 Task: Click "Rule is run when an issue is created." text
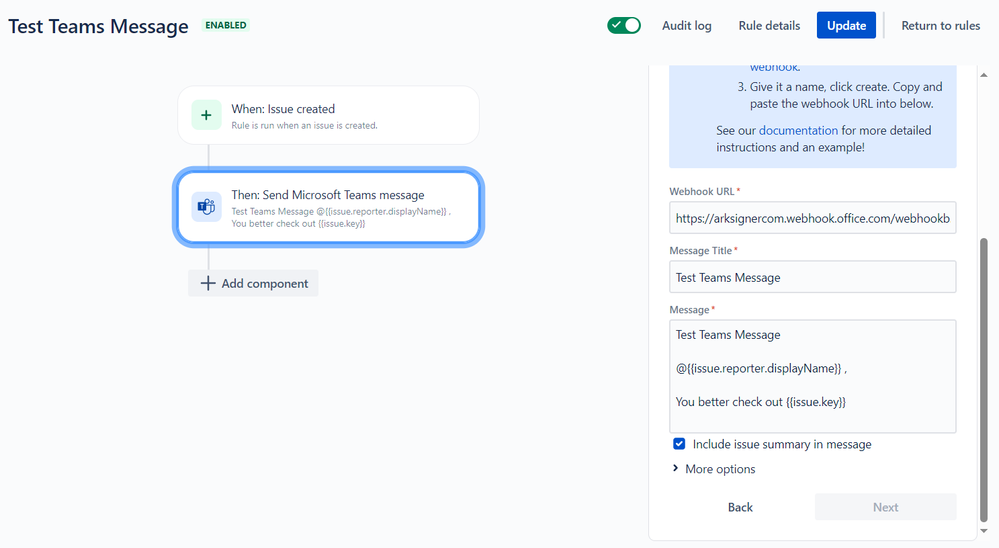pos(305,126)
